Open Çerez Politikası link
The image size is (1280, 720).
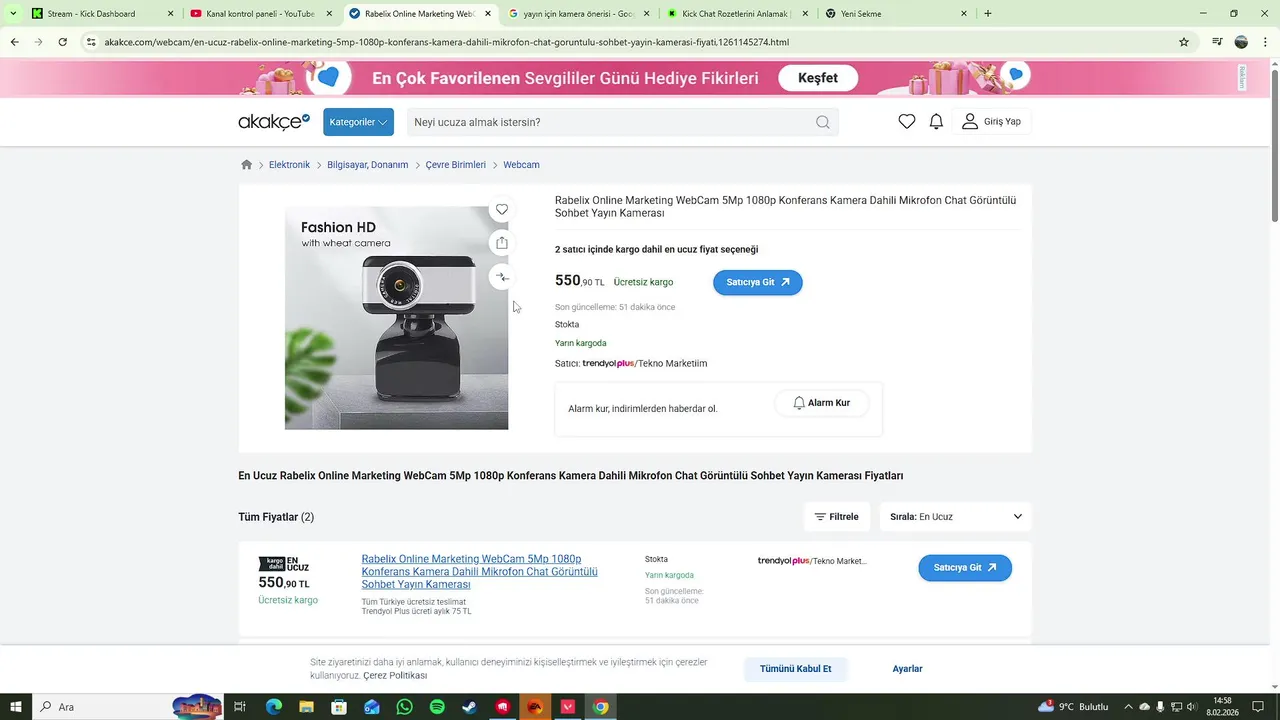[395, 676]
